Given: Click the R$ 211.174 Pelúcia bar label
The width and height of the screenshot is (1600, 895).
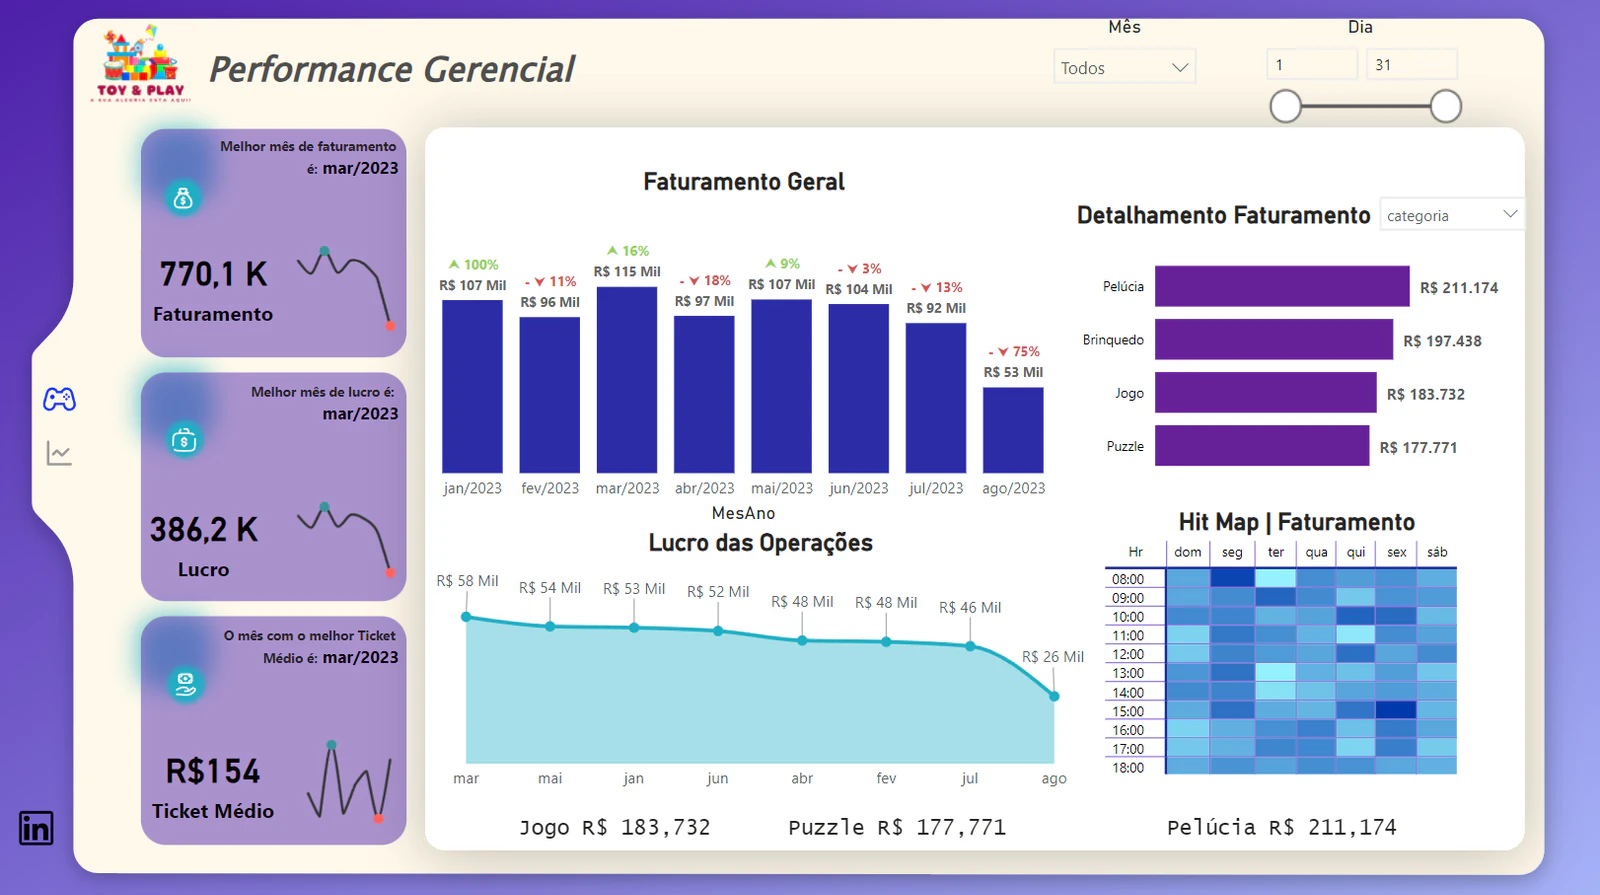Looking at the screenshot, I should tap(1459, 288).
